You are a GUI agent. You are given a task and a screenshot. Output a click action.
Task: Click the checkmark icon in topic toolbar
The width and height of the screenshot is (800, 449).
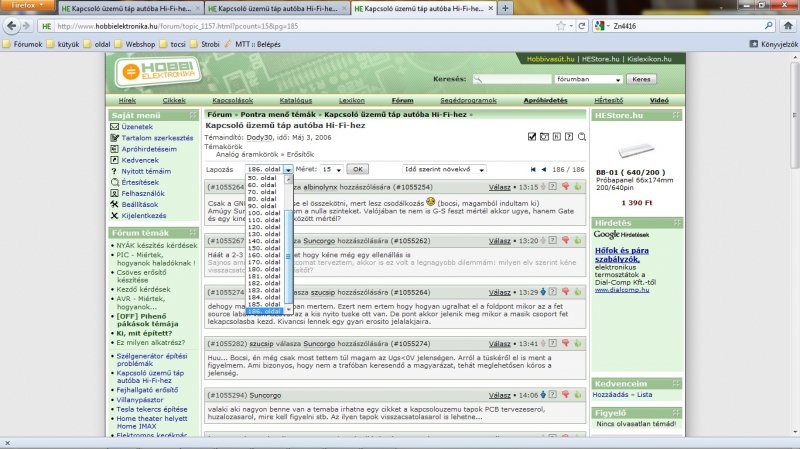click(x=532, y=137)
